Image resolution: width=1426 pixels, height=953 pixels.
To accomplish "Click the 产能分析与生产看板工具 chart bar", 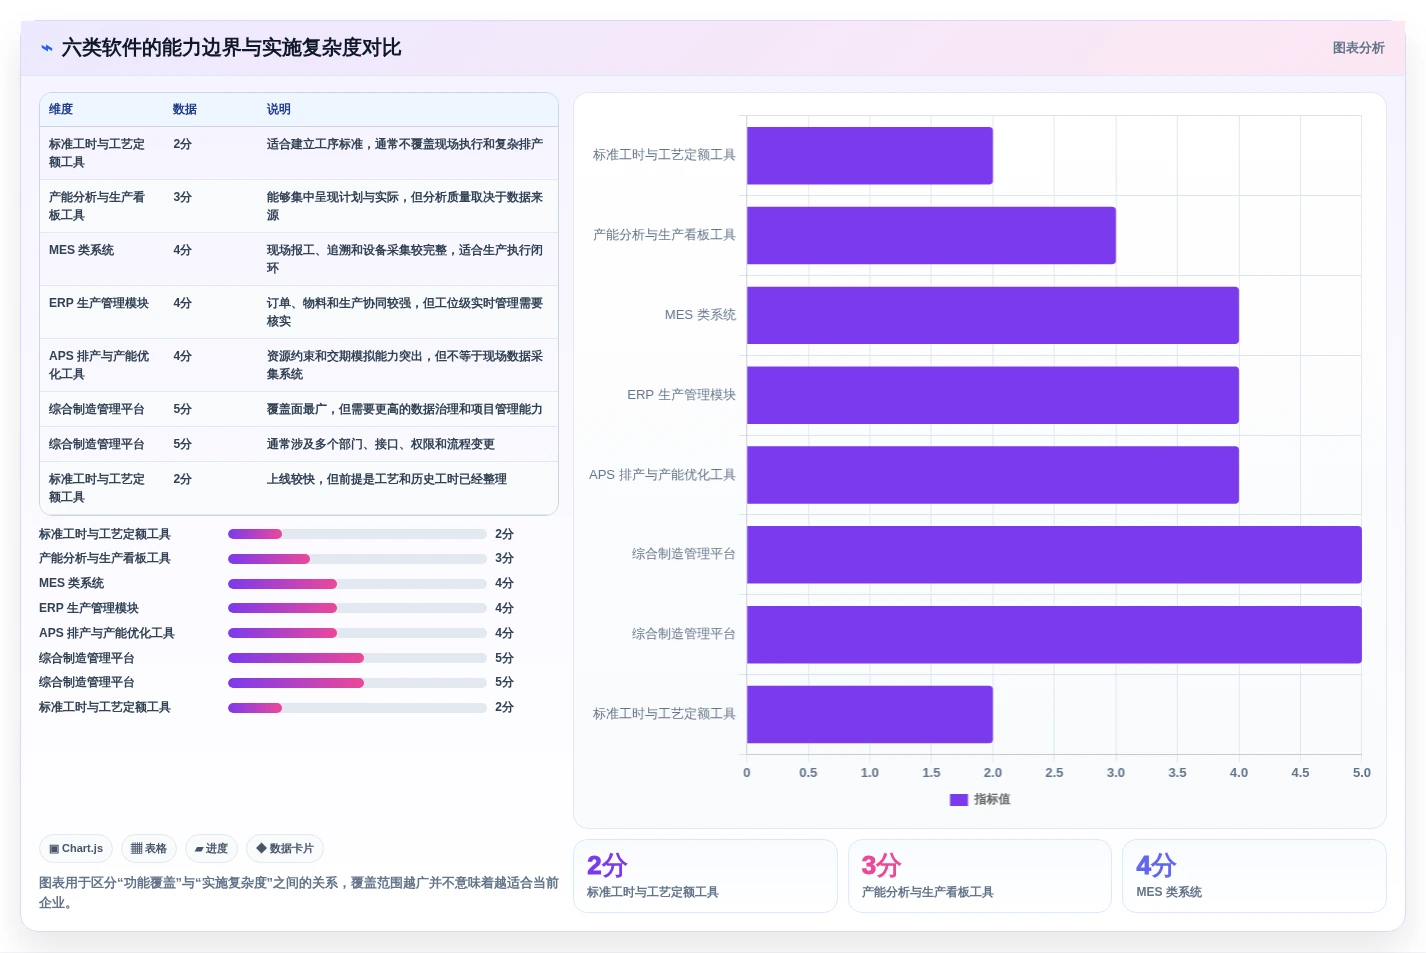I will tap(931, 235).
